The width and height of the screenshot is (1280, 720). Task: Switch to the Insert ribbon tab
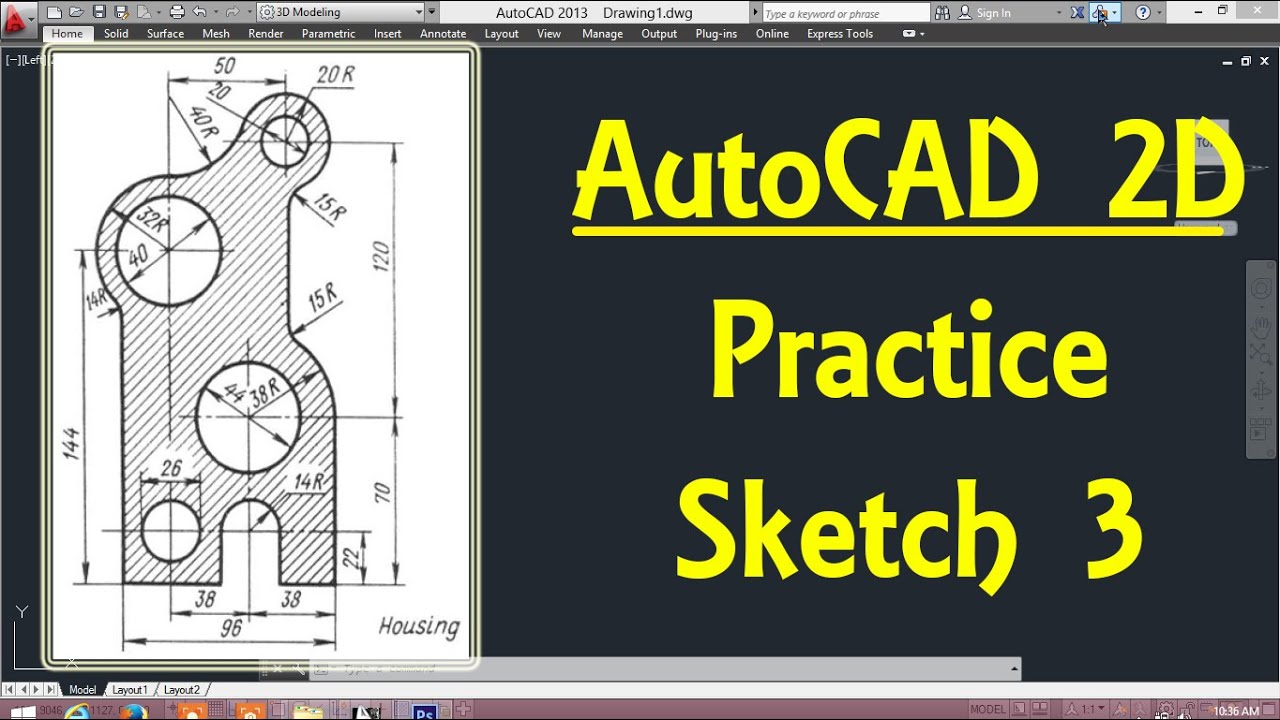pos(388,33)
